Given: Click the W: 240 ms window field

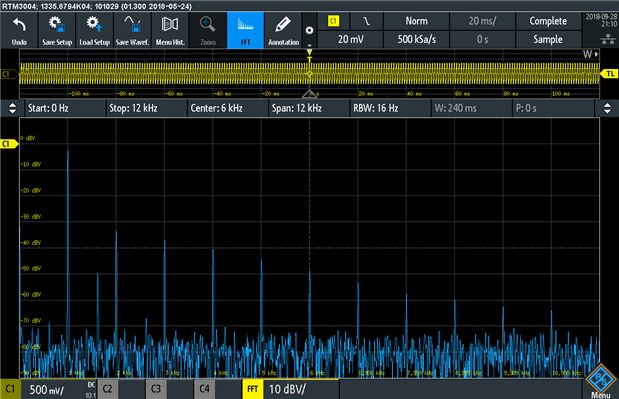Looking at the screenshot, I should (x=472, y=108).
